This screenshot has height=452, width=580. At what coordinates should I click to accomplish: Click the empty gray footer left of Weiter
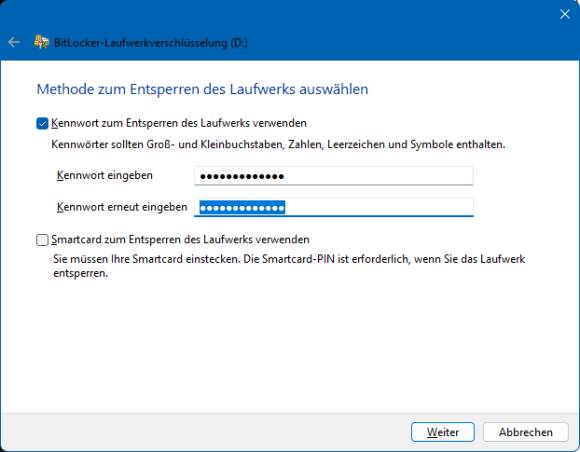[x=203, y=432]
